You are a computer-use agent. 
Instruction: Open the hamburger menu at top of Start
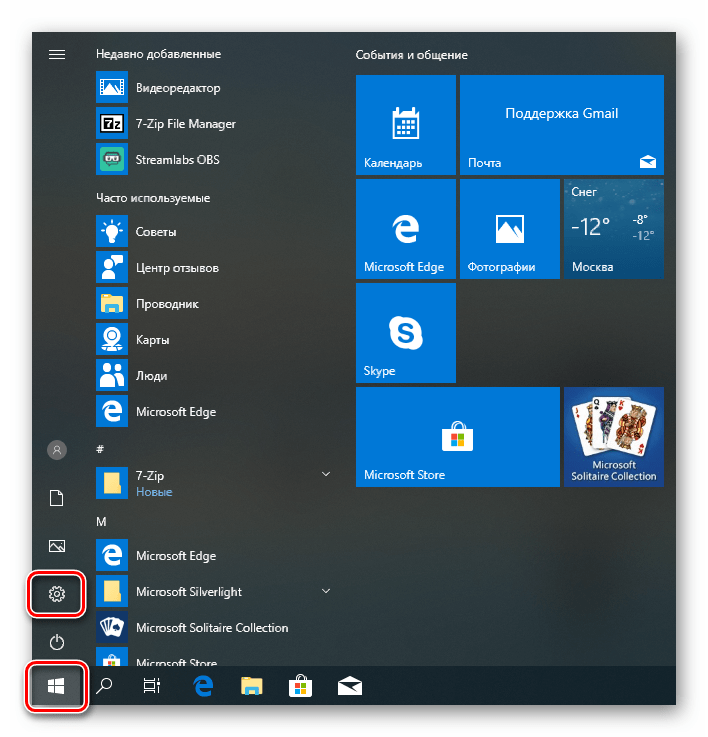click(57, 55)
